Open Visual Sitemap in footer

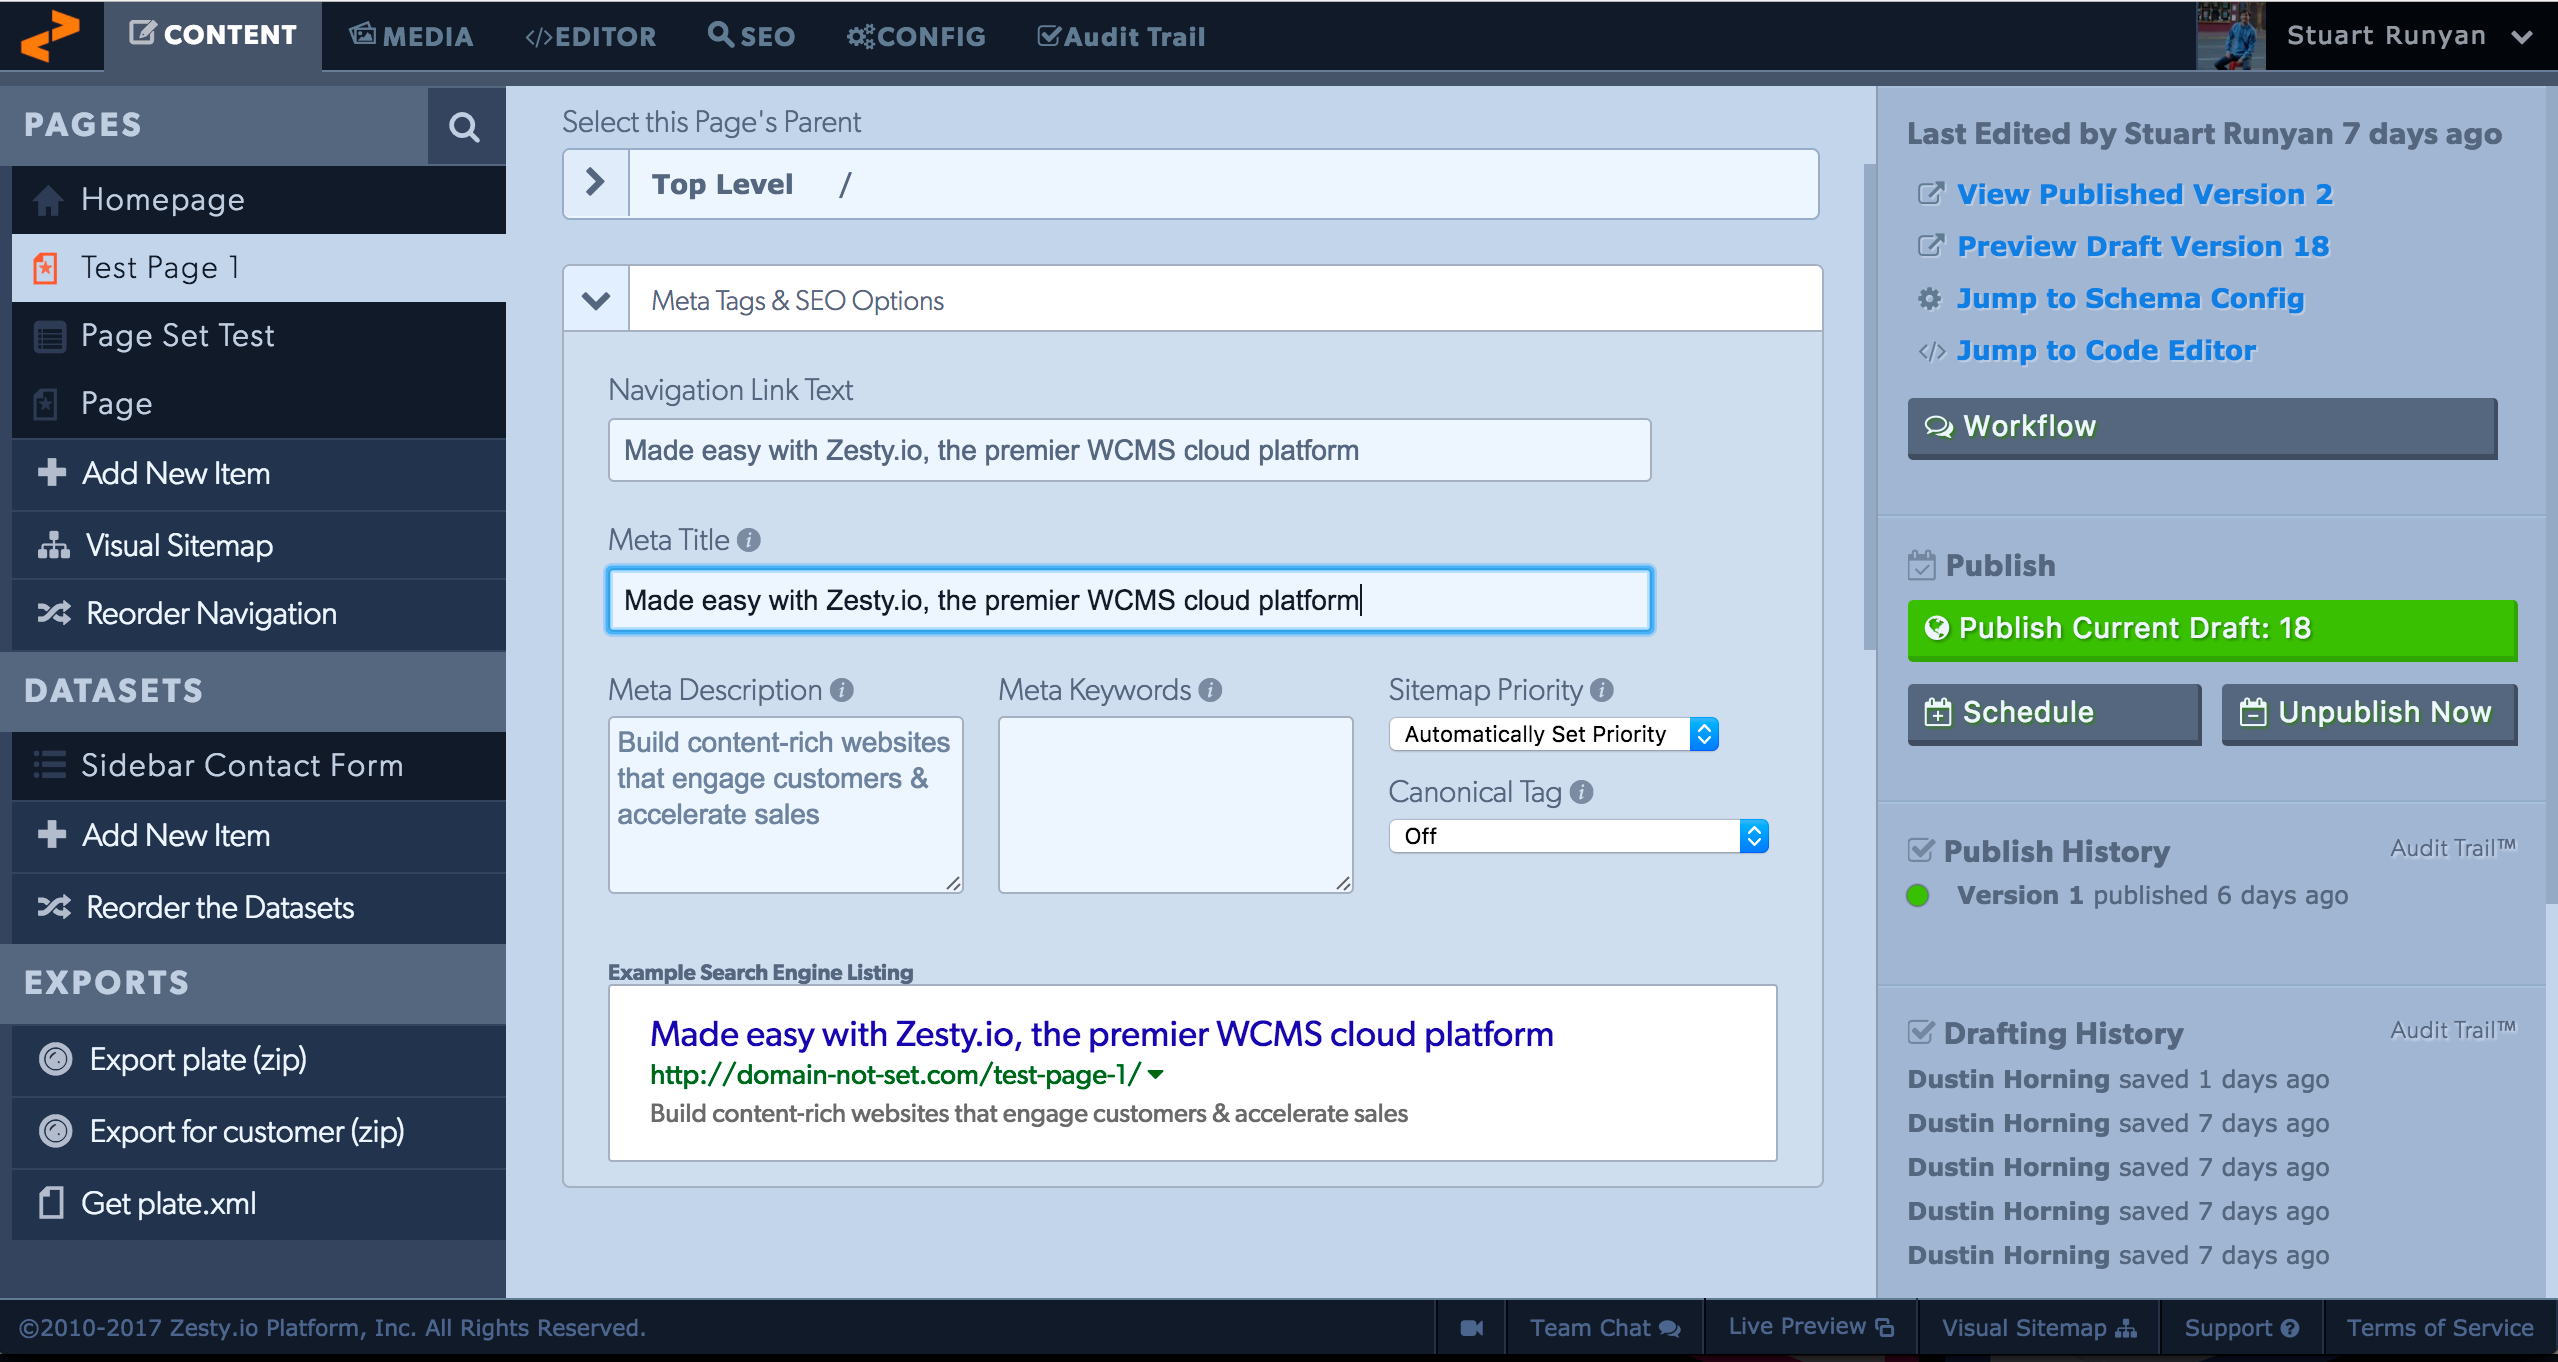(2039, 1328)
